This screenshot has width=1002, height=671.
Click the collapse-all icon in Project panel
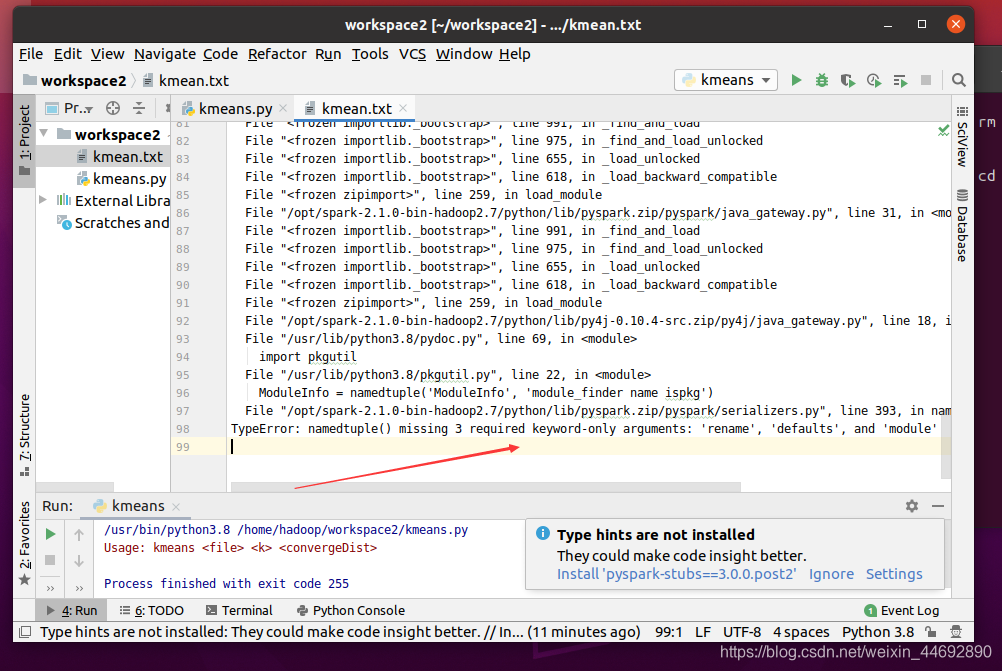139,109
